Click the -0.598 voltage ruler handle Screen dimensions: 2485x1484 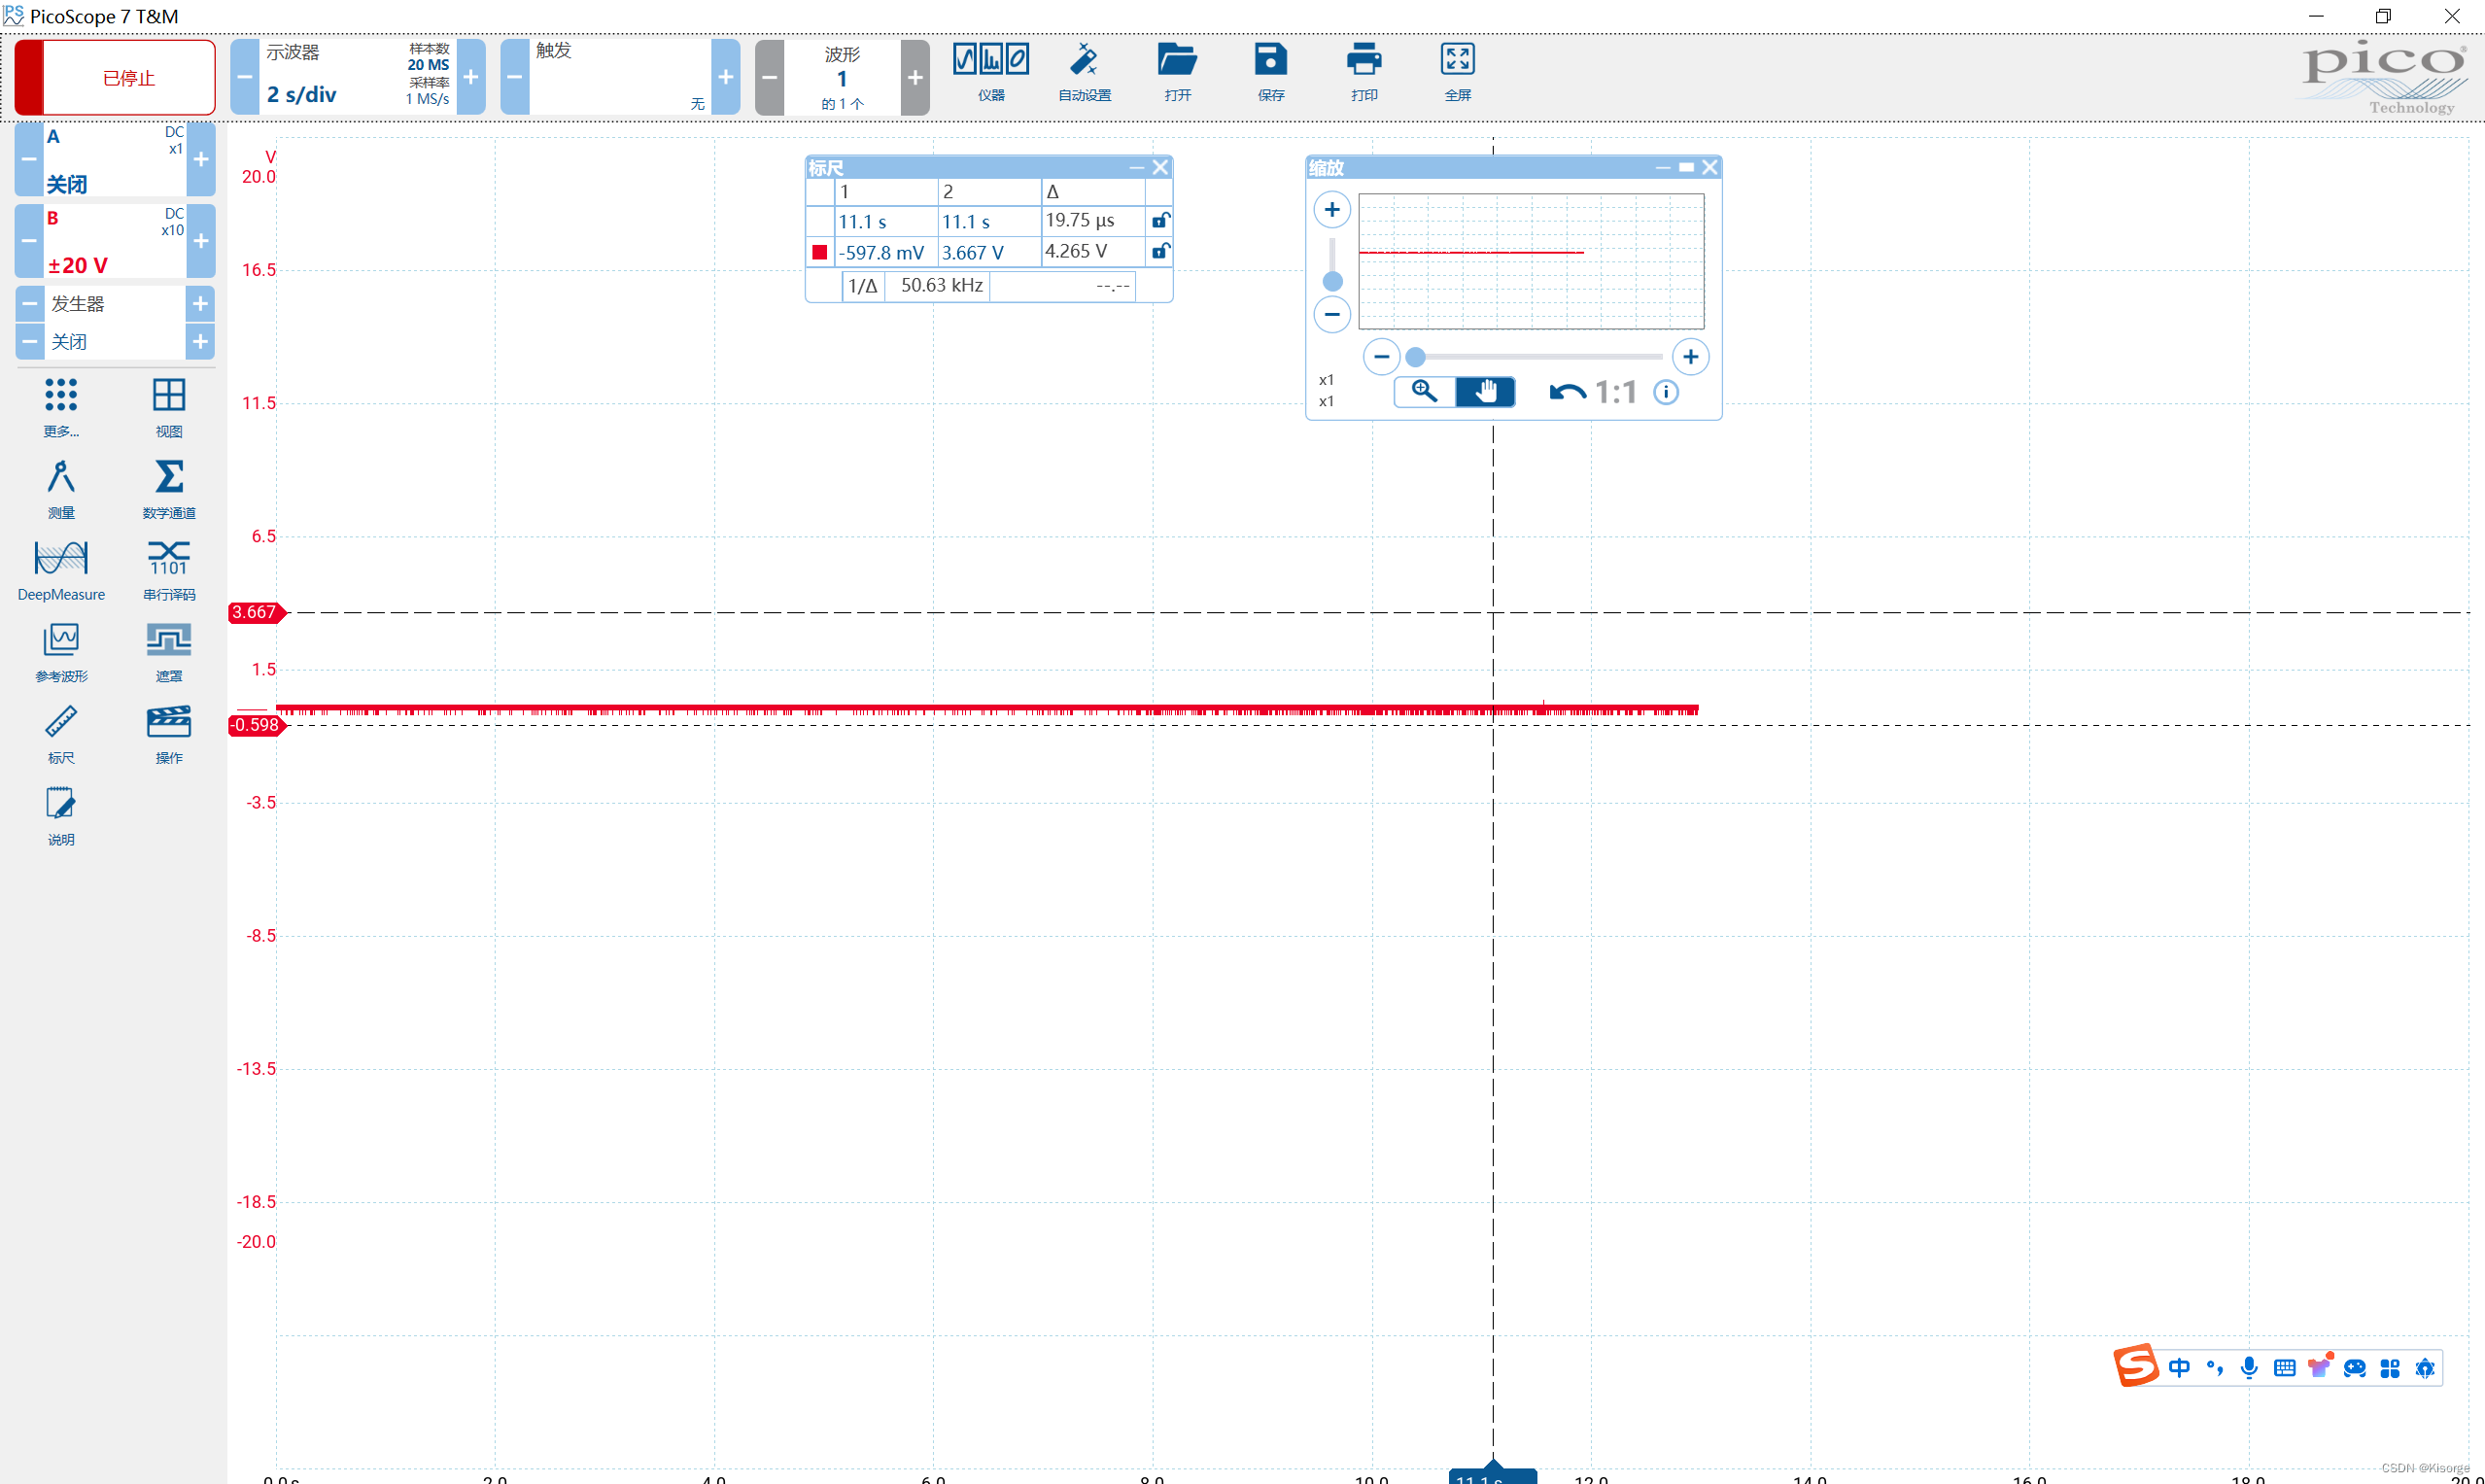pyautogui.click(x=257, y=725)
